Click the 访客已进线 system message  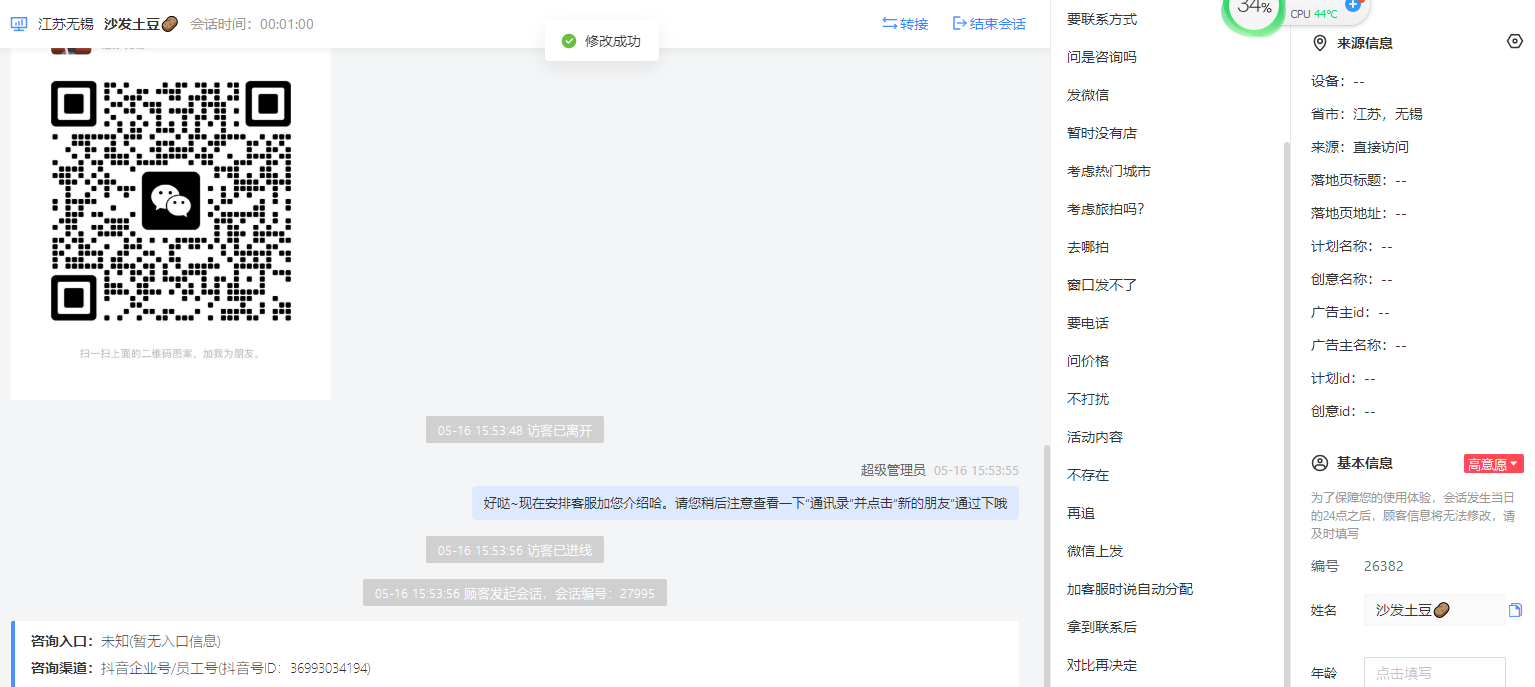click(x=515, y=550)
